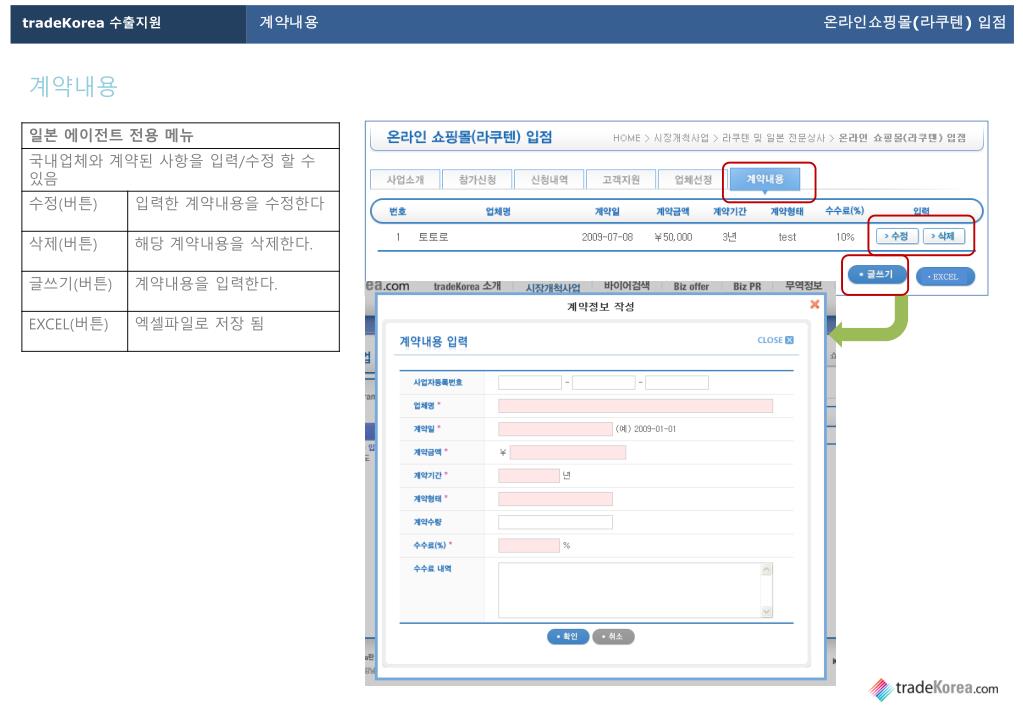Focus the 업체명 input field
Screen dimensions: 1023x722
pyautogui.click(x=635, y=406)
